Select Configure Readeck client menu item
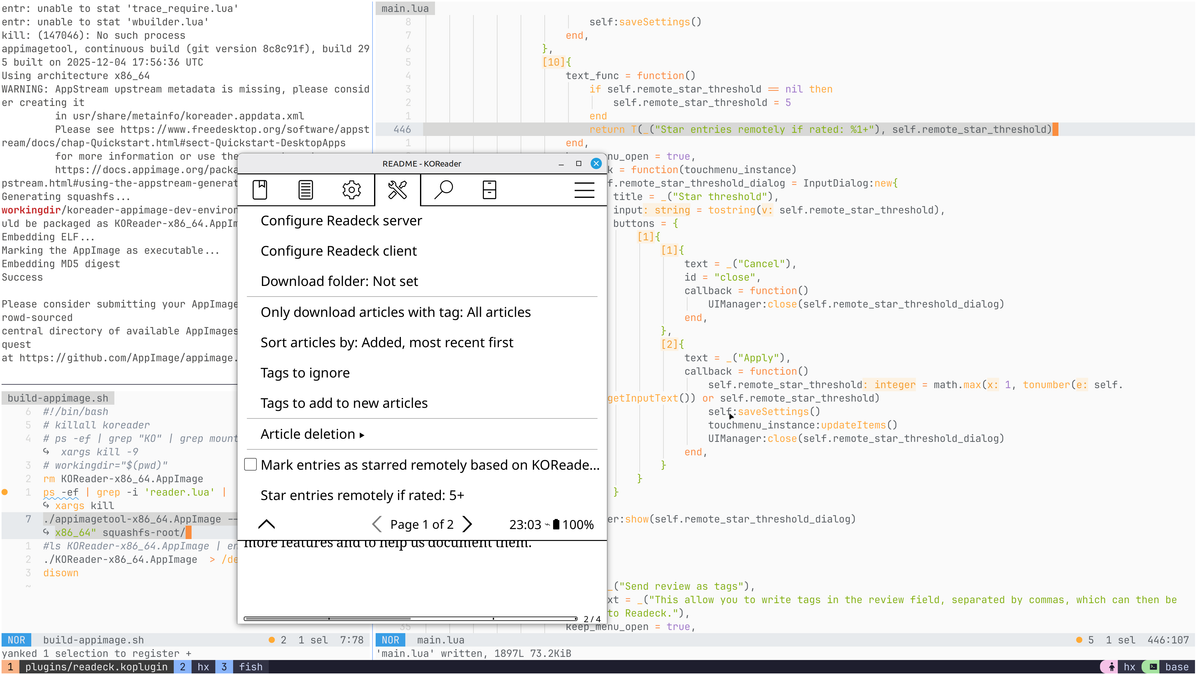Viewport: 1200px width, 675px height. pos(338,251)
